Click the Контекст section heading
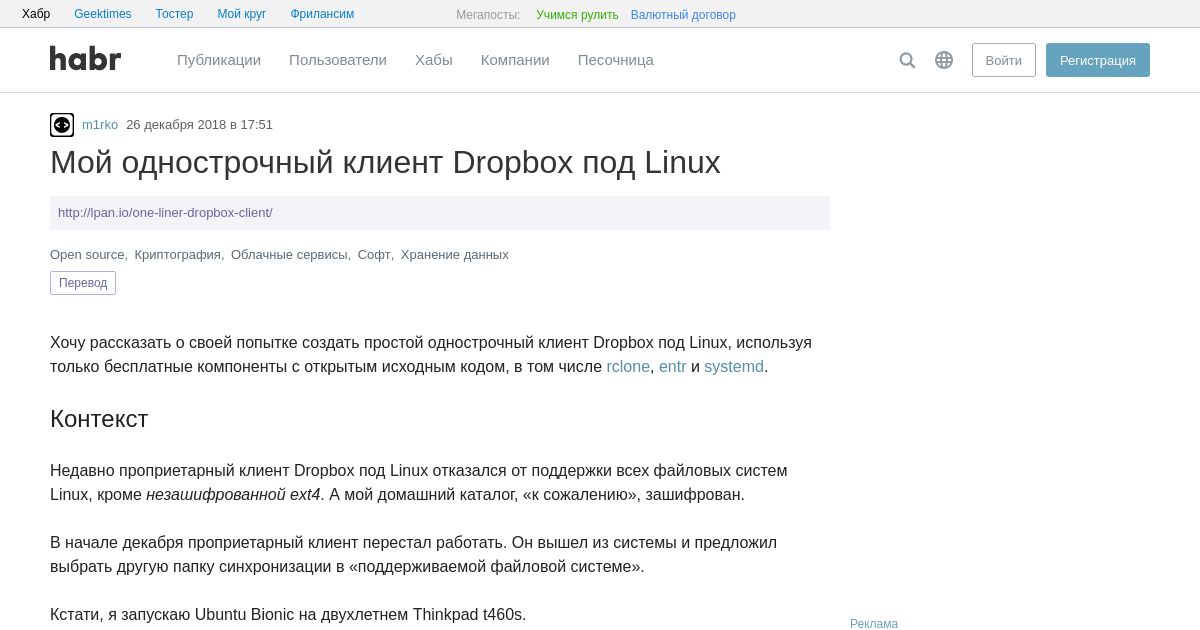Screen dimensions: 1200x630 pyautogui.click(x=99, y=419)
